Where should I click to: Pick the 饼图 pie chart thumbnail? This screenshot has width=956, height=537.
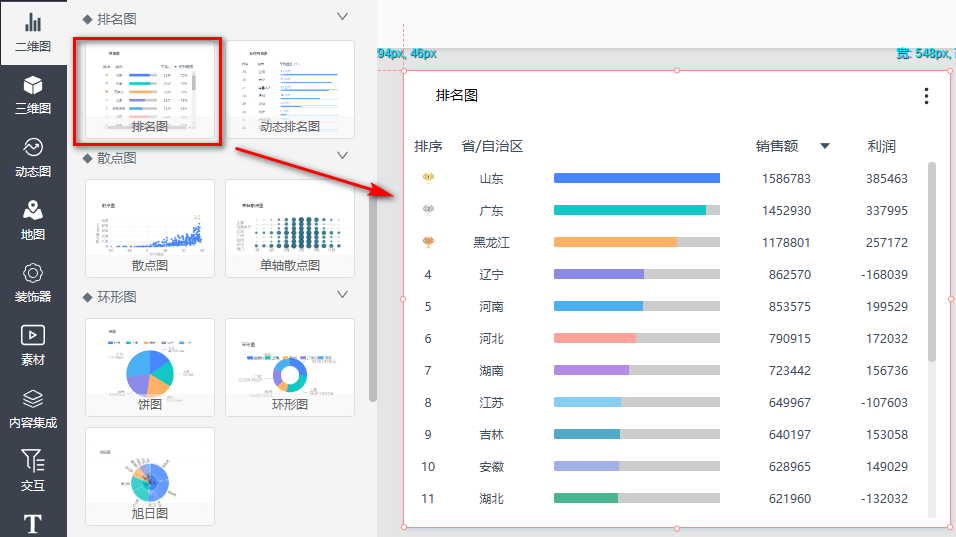(x=150, y=367)
